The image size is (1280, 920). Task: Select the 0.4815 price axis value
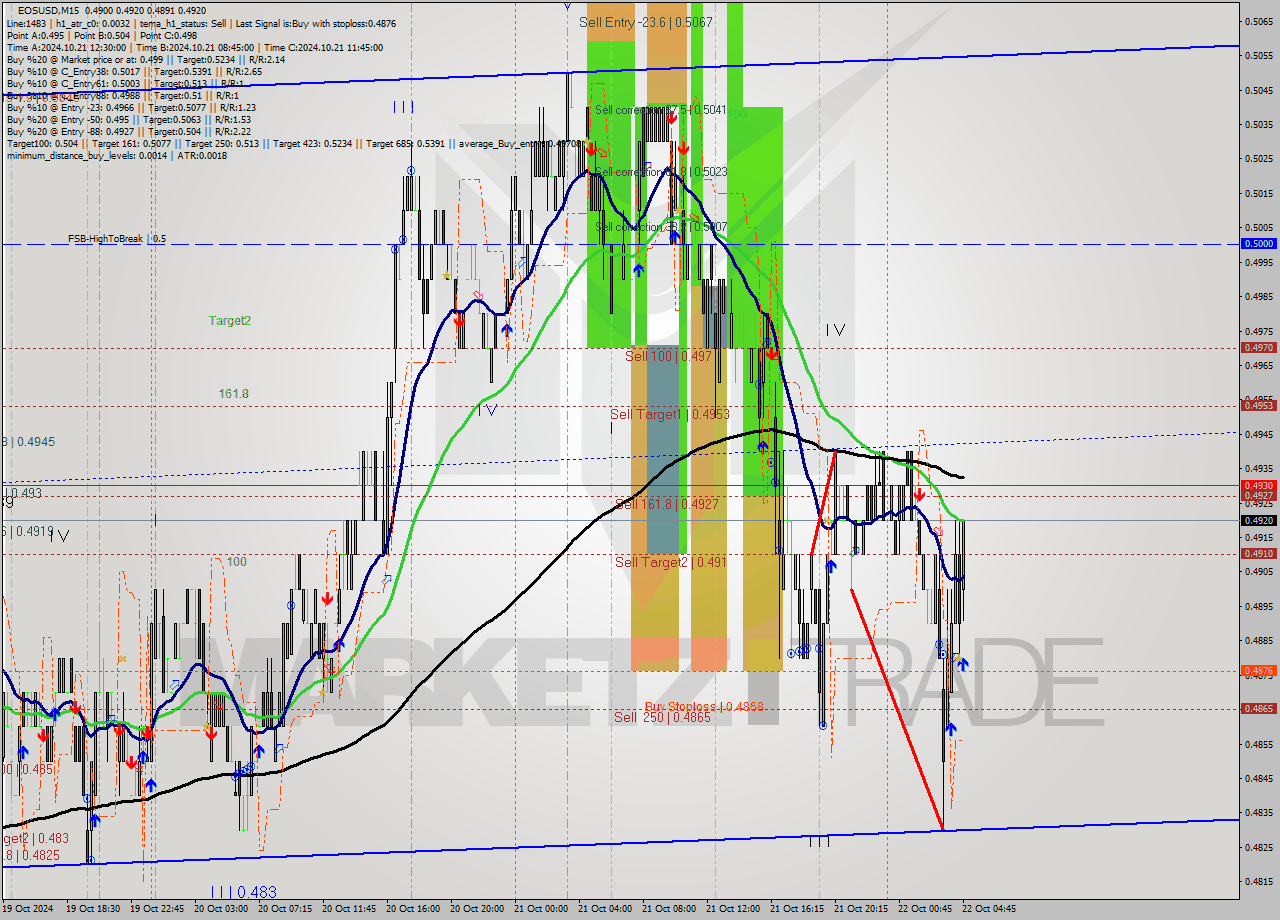pyautogui.click(x=1257, y=881)
